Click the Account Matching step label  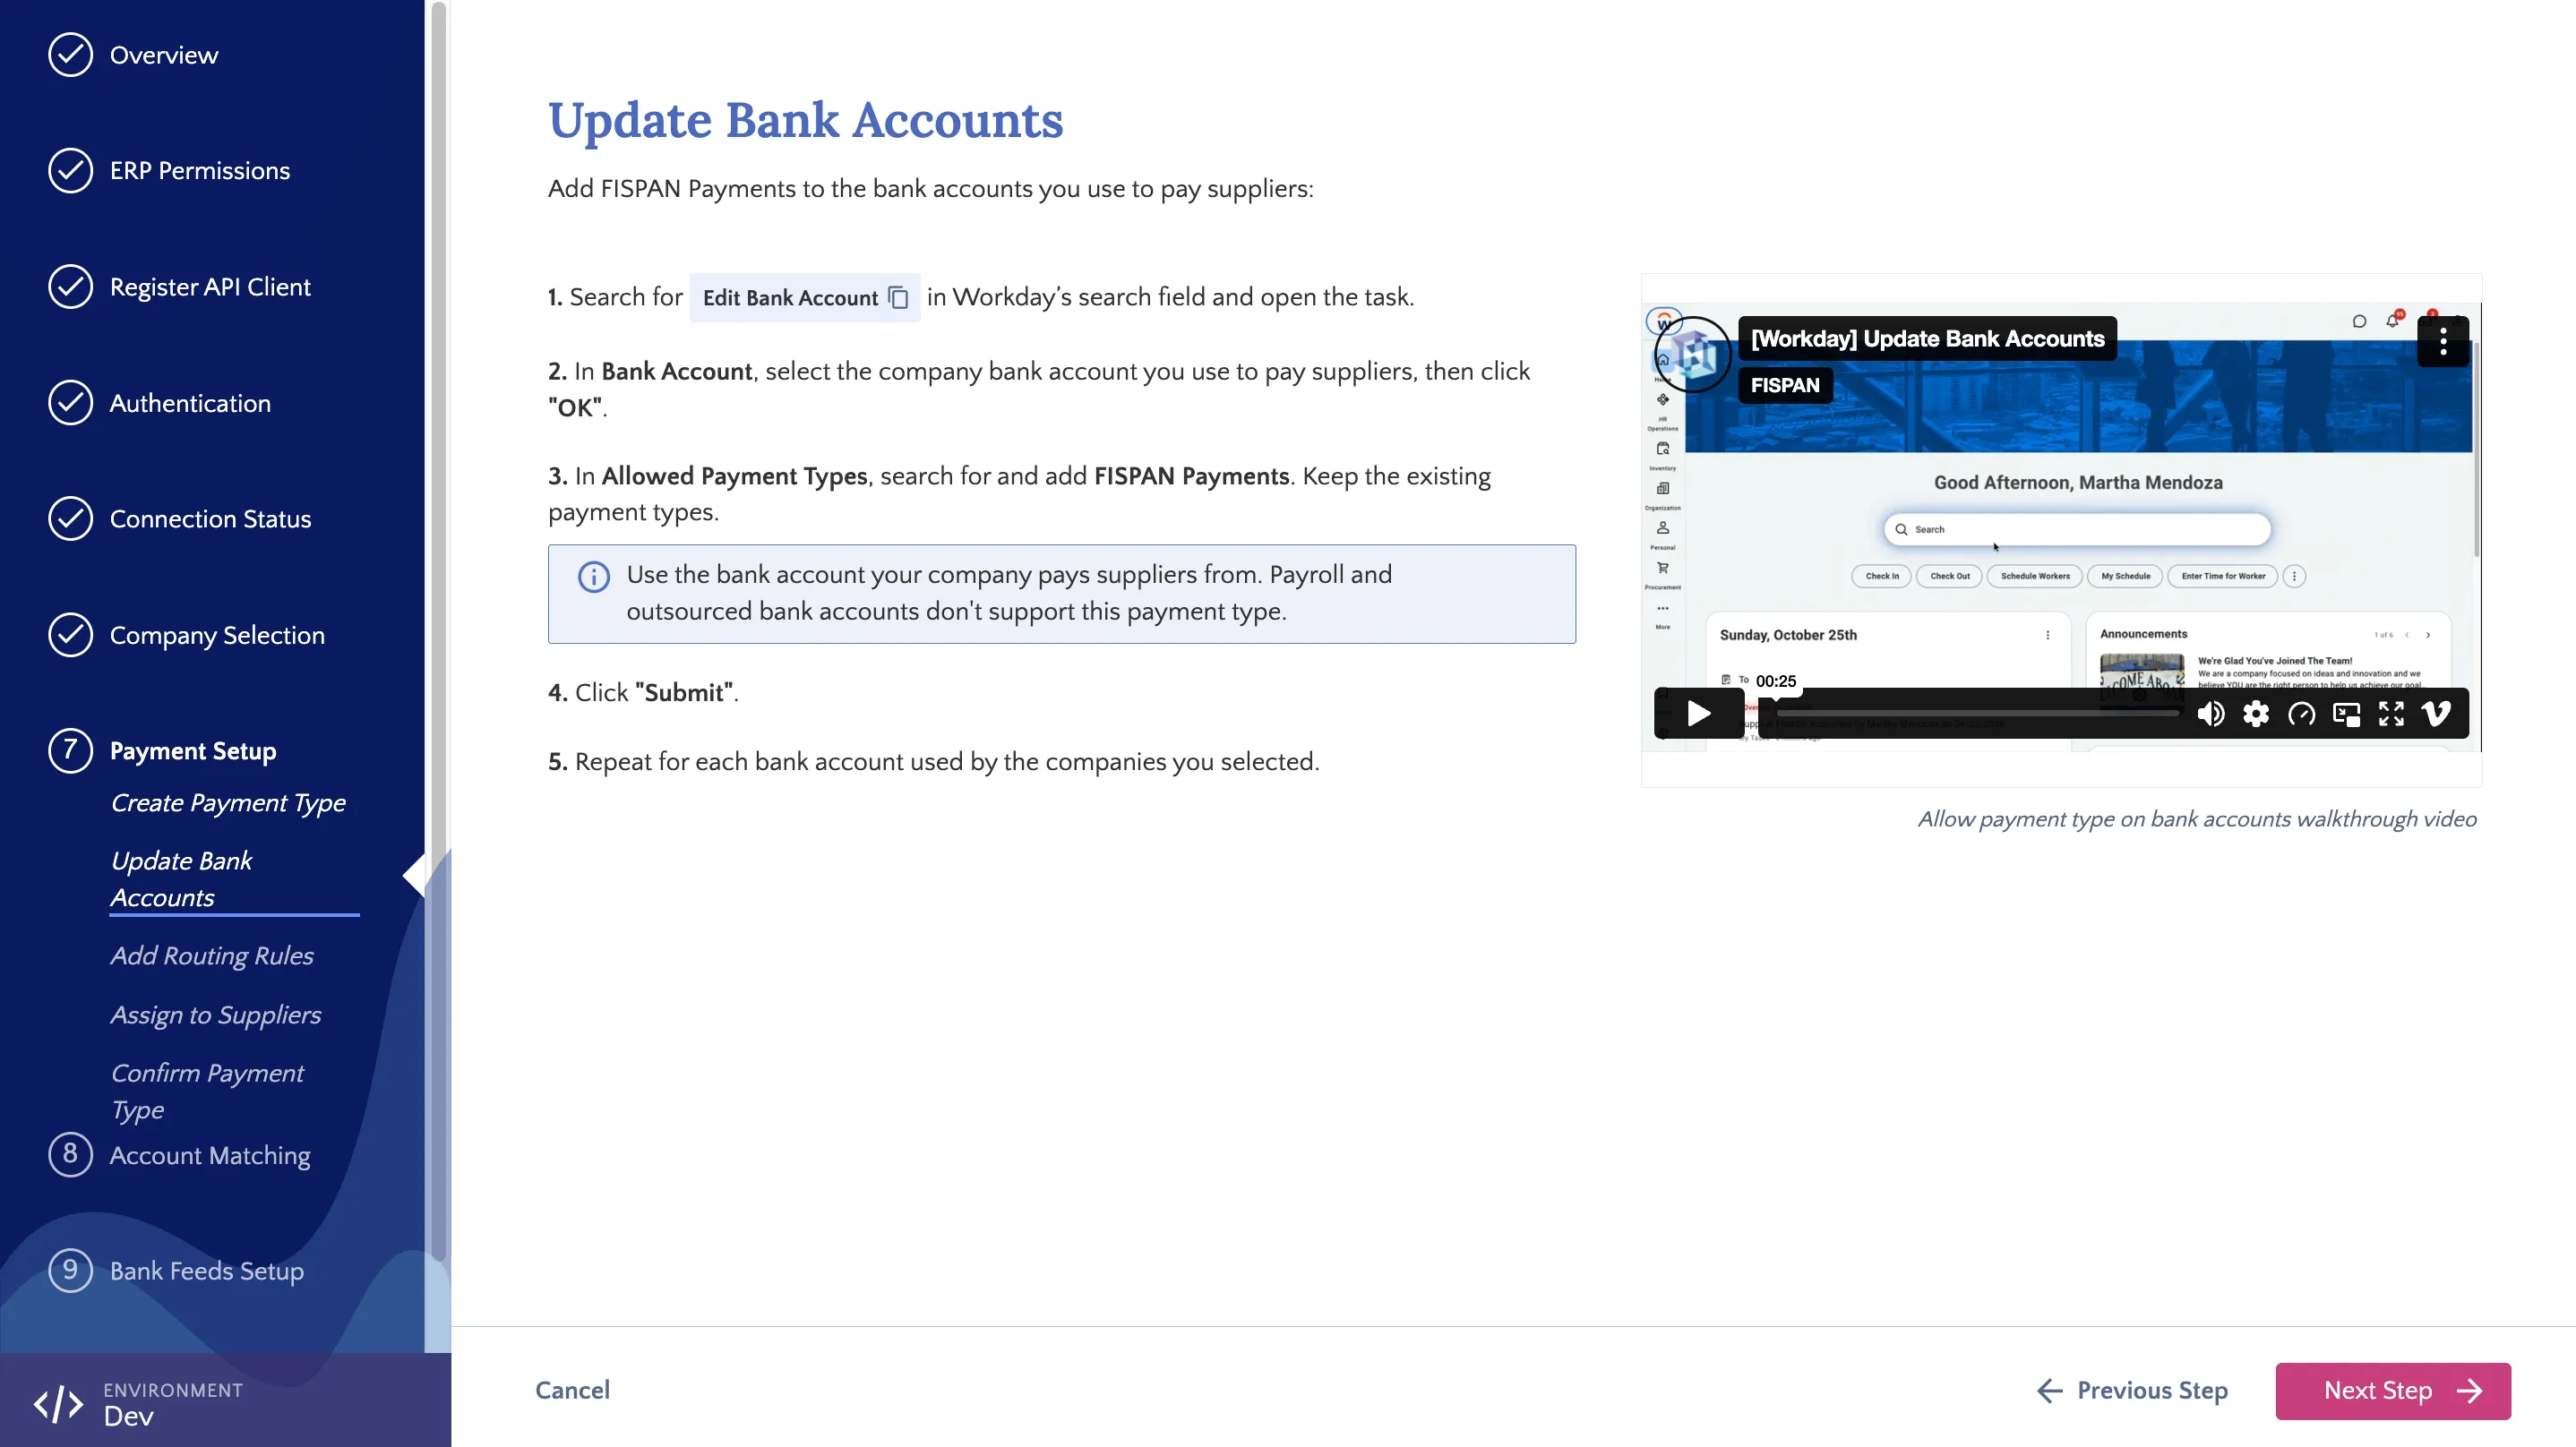(210, 1155)
